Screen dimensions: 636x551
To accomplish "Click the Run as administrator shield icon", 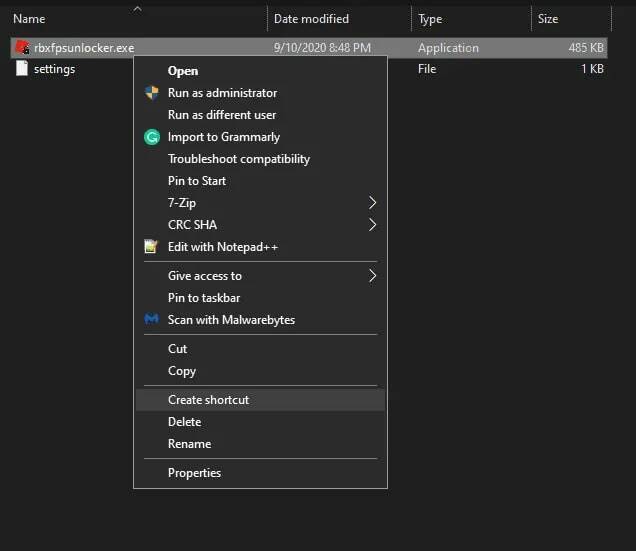I will pos(152,93).
